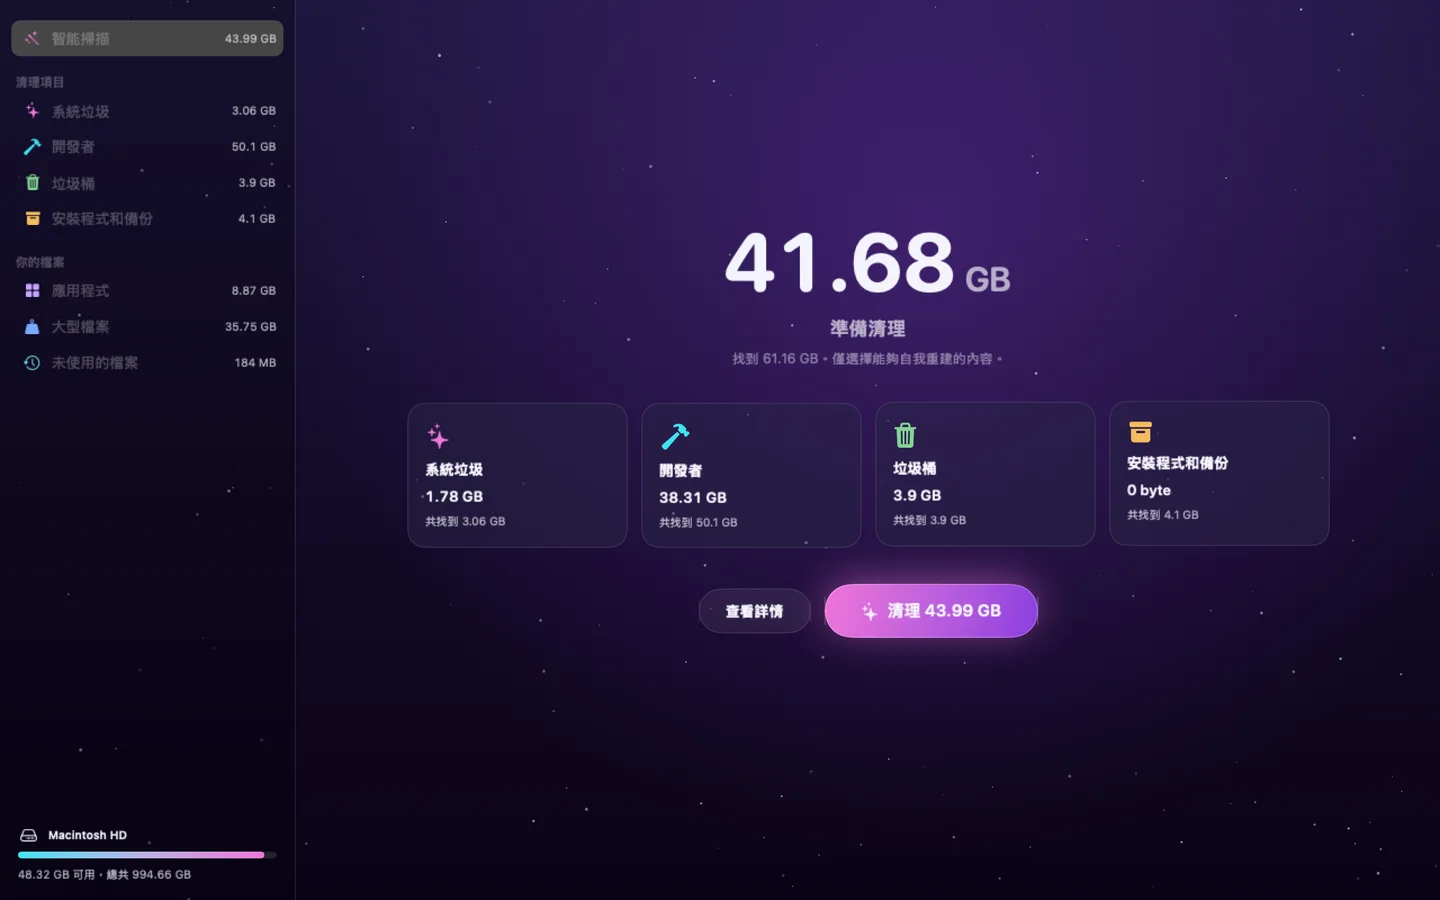Click the 41.68 GB total figure
This screenshot has height=900, width=1440.
coord(867,263)
